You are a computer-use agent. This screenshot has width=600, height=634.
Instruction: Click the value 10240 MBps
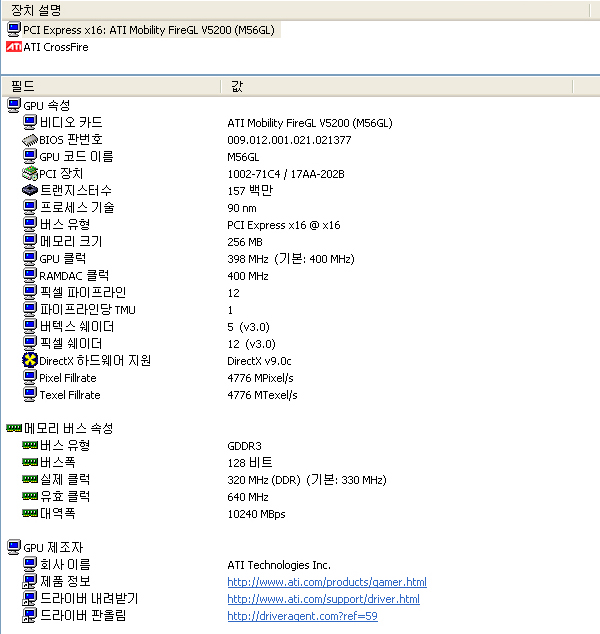click(256, 514)
